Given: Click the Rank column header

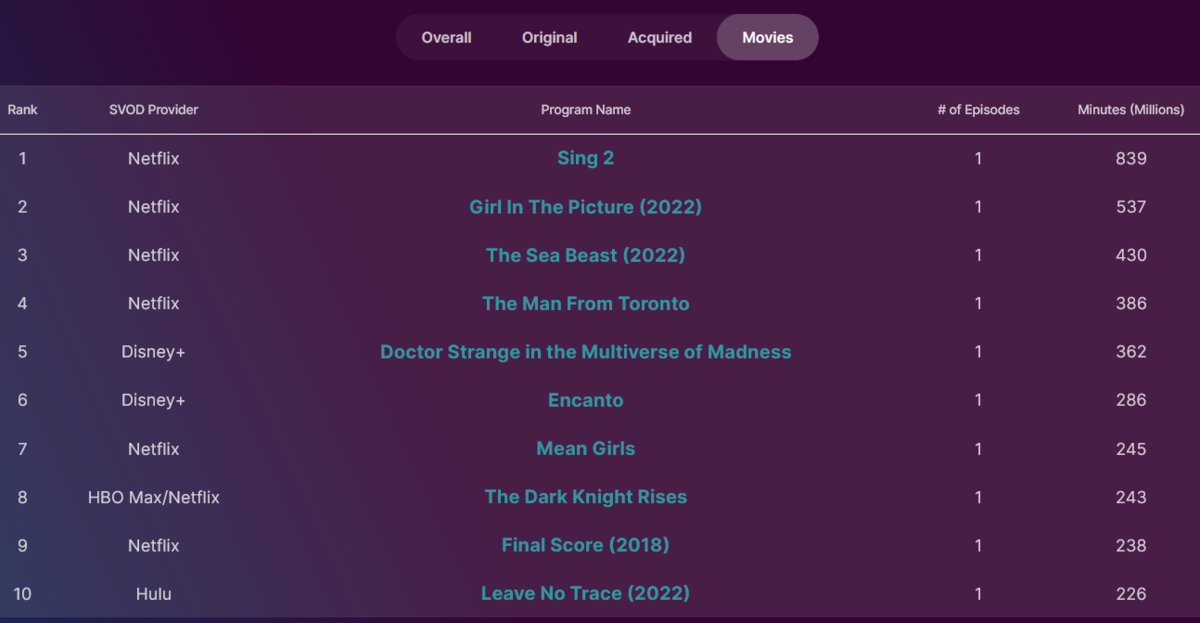Looking at the screenshot, I should tap(23, 110).
